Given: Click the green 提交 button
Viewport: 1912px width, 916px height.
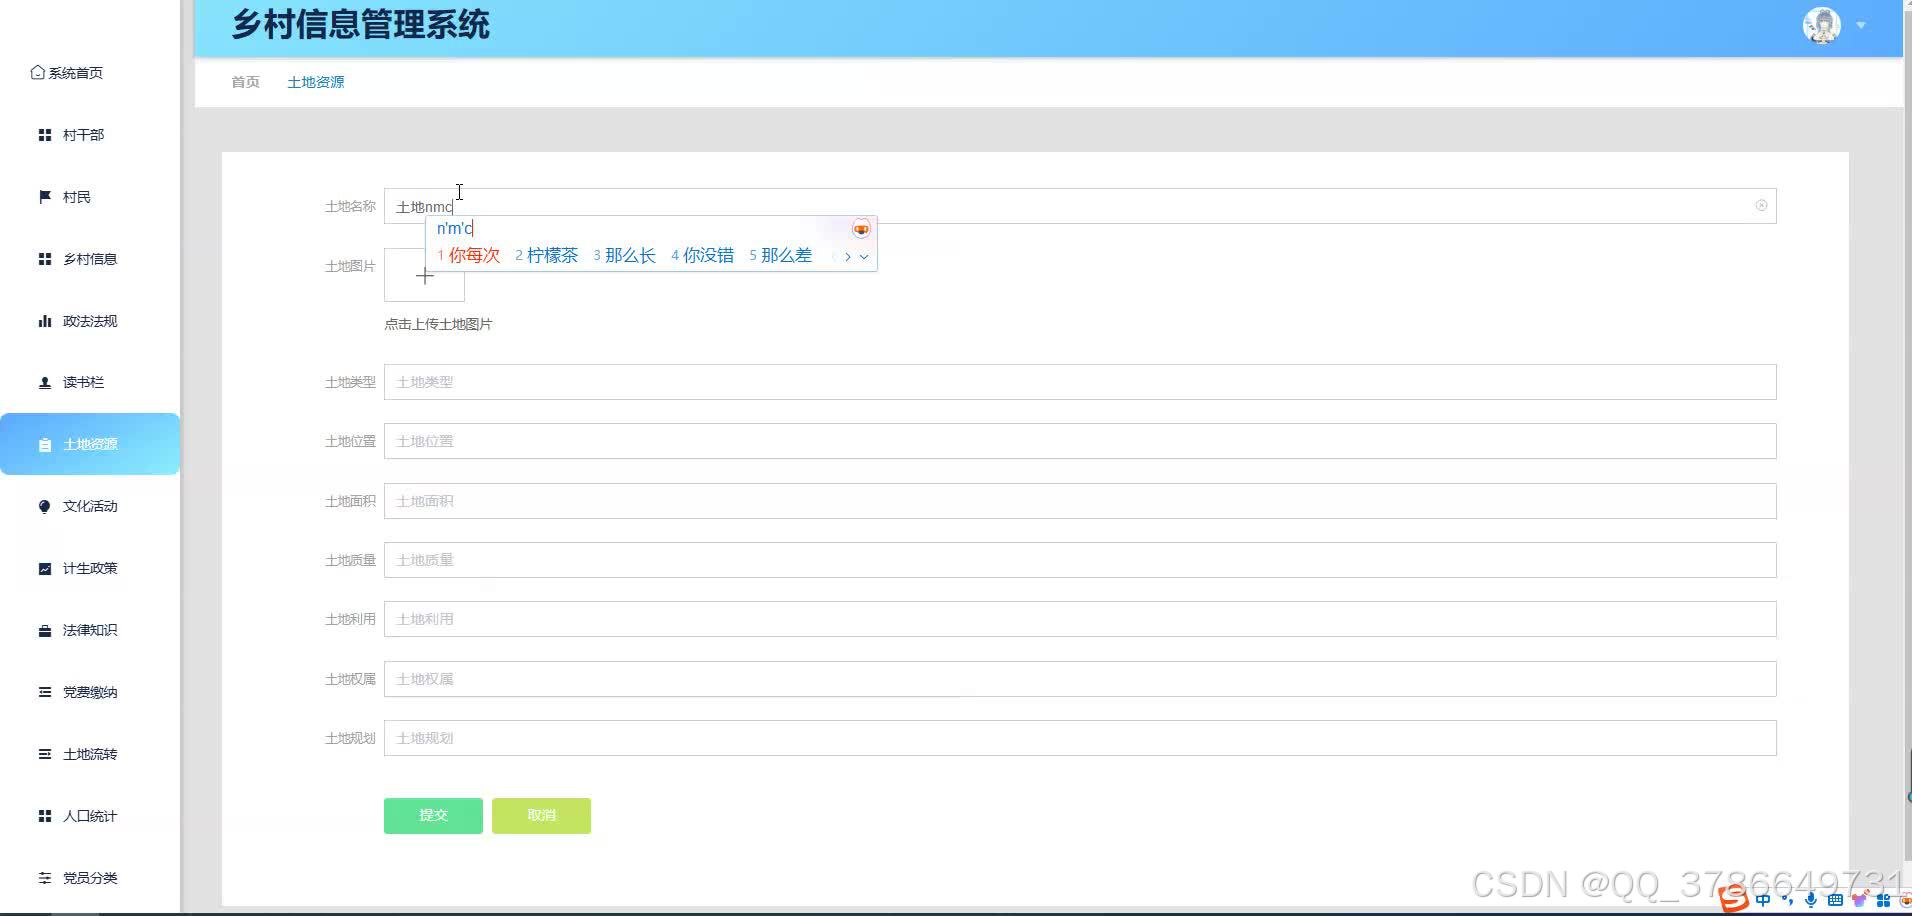Looking at the screenshot, I should (x=433, y=816).
